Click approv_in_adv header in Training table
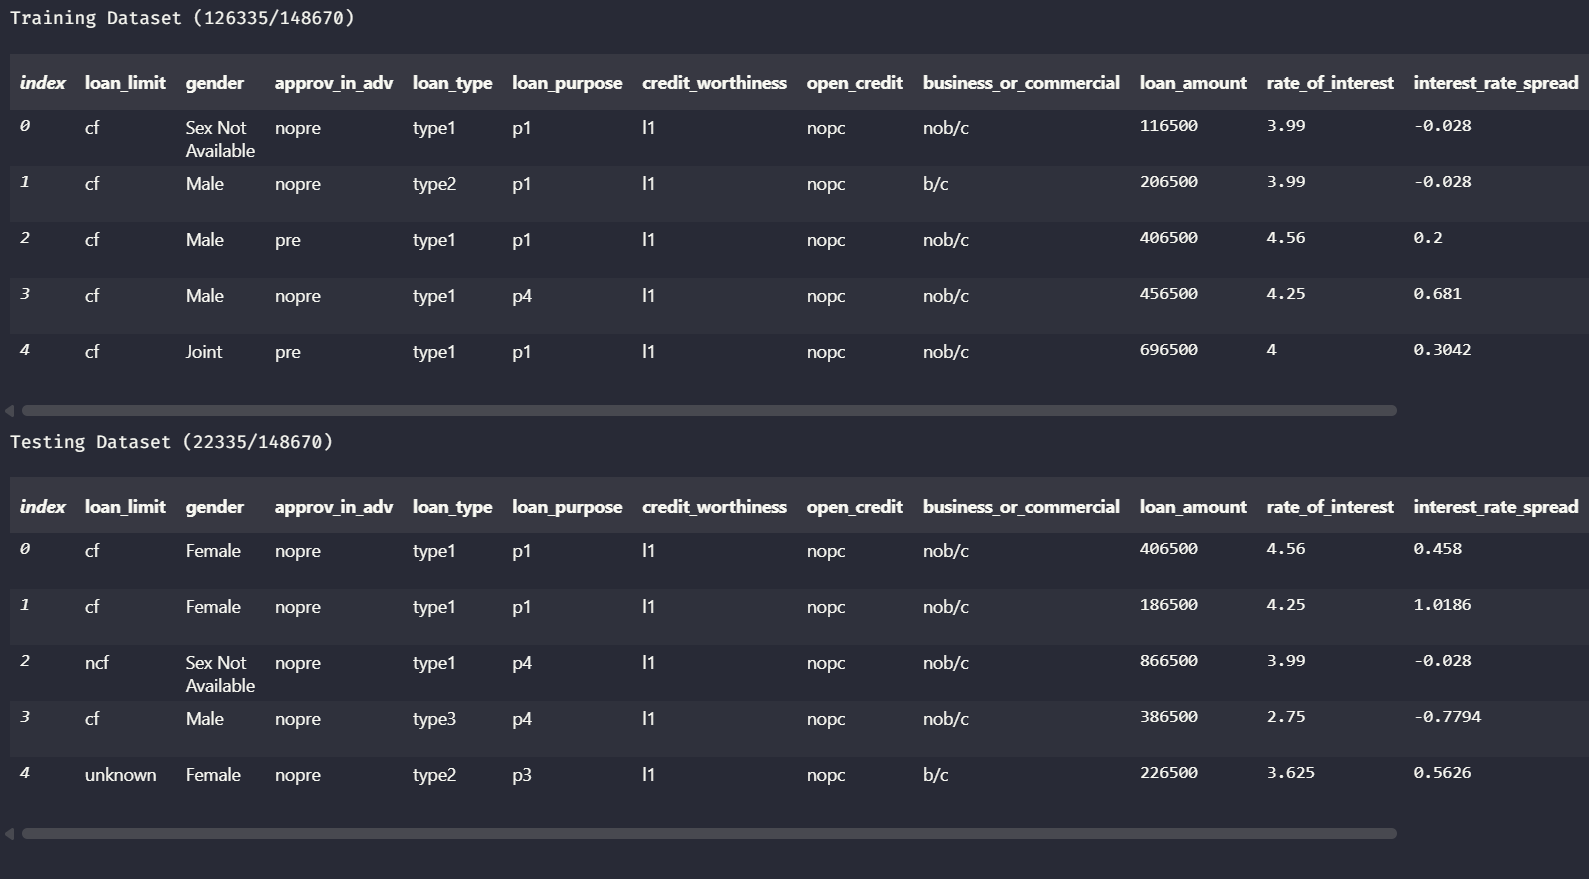Image resolution: width=1589 pixels, height=879 pixels. coord(334,83)
